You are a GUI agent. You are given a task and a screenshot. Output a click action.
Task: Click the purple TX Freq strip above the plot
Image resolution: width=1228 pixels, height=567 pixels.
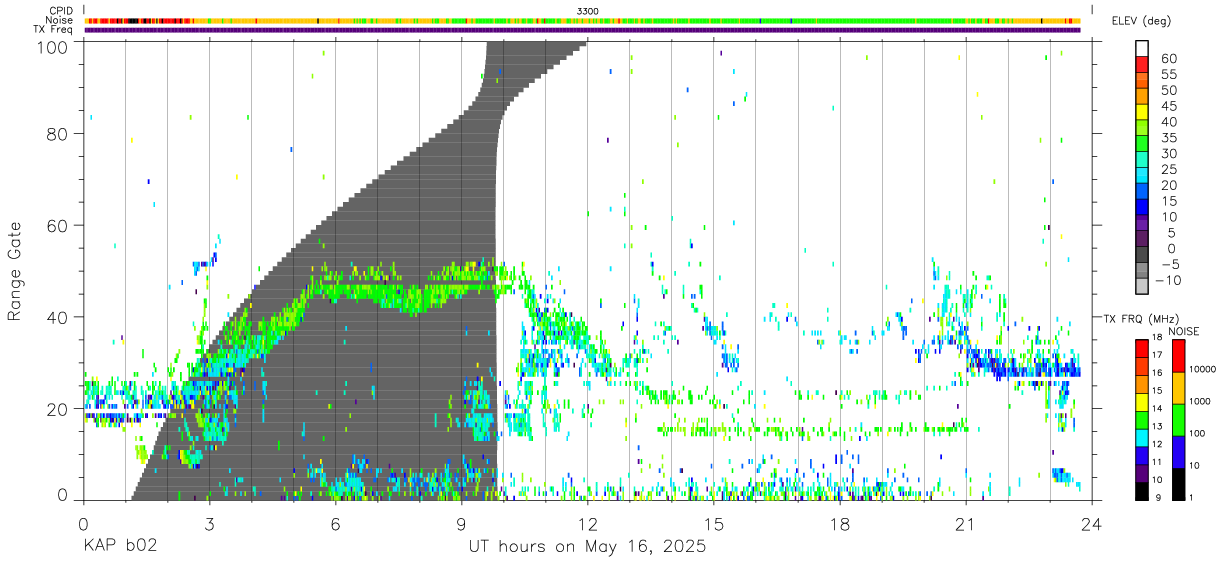pos(583,30)
